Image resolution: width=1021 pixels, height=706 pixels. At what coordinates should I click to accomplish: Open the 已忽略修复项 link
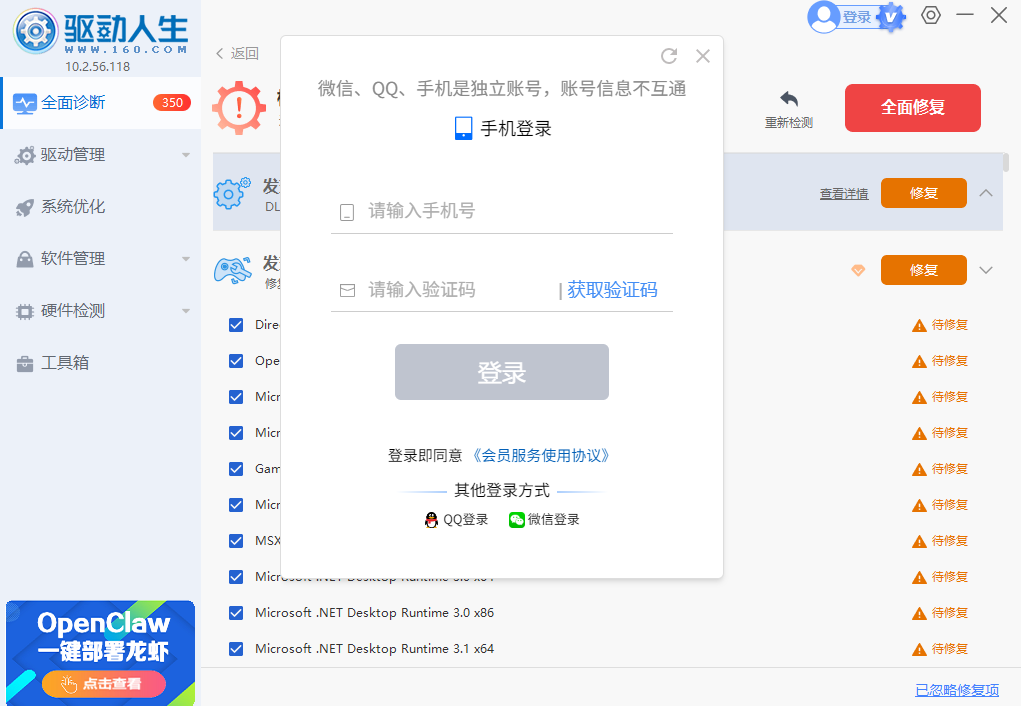click(957, 690)
